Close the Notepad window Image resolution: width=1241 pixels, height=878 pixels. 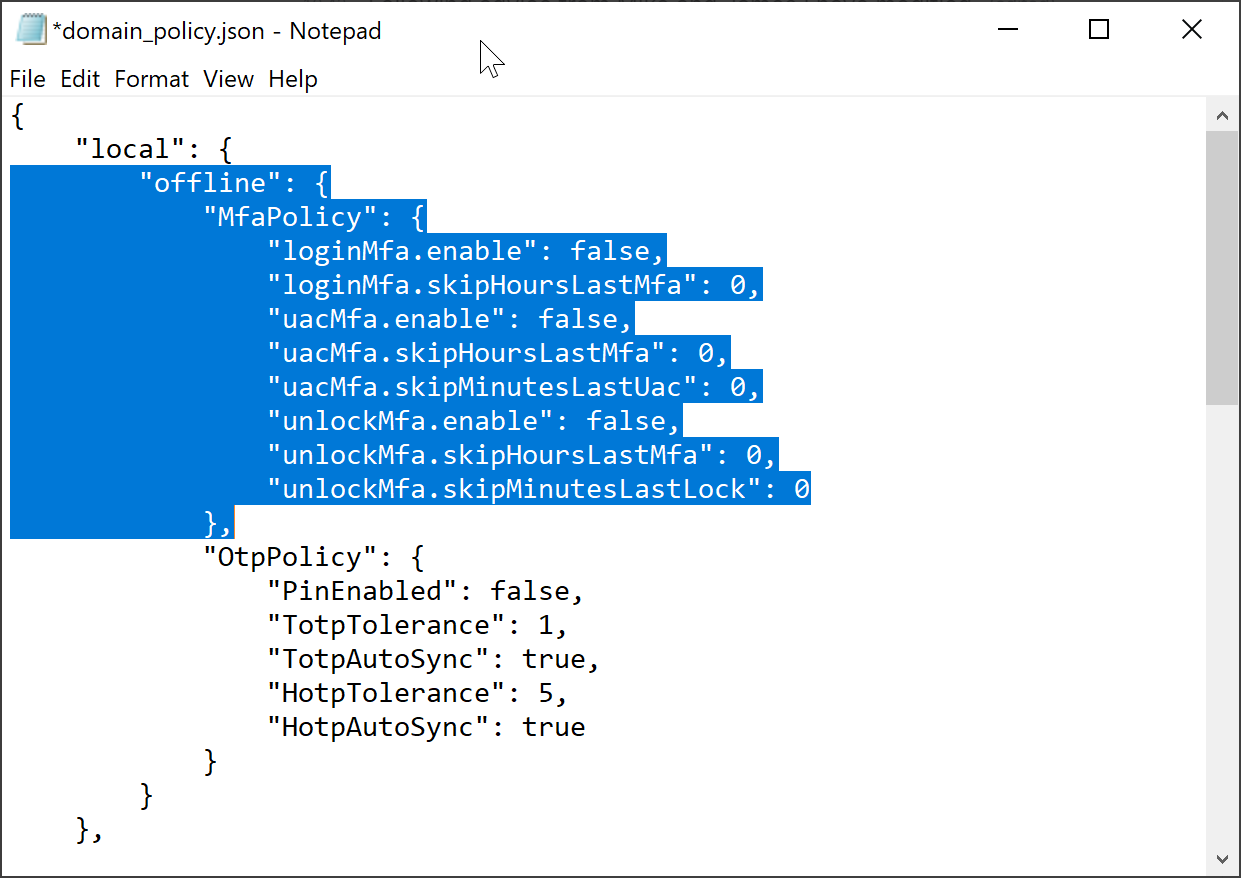tap(1191, 31)
